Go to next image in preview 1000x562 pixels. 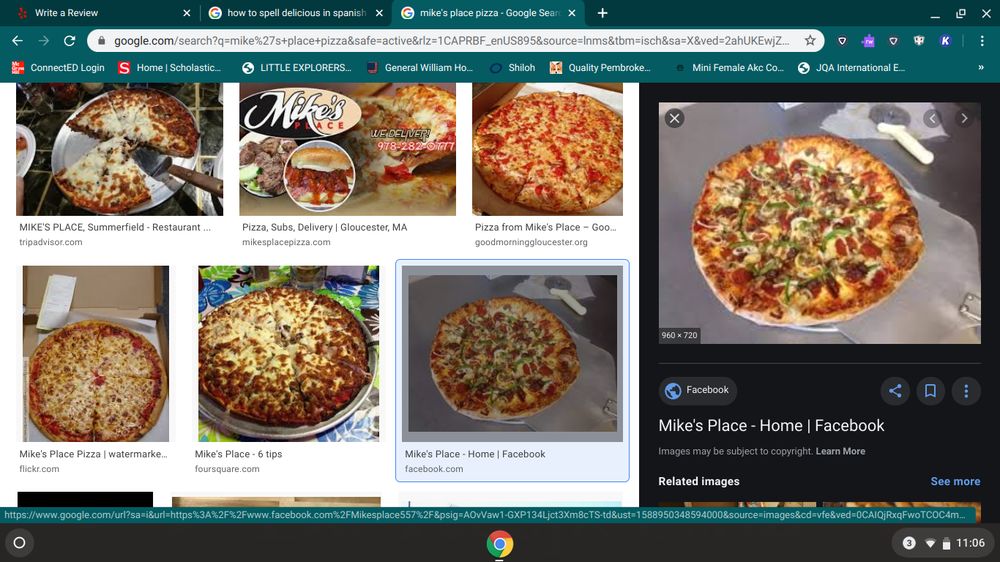click(964, 119)
